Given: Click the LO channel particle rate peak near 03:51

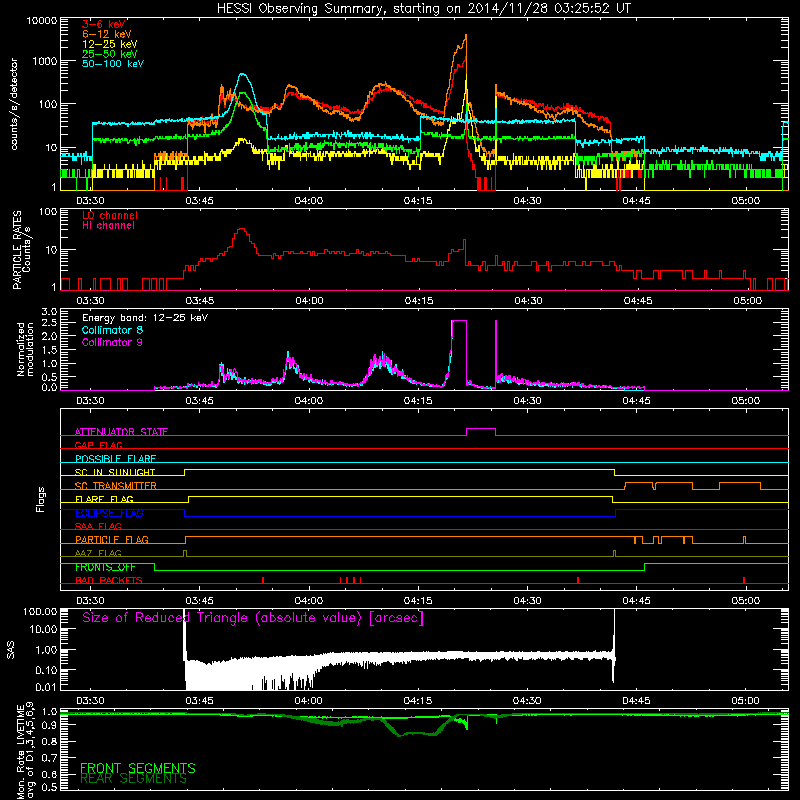Looking at the screenshot, I should [x=242, y=230].
